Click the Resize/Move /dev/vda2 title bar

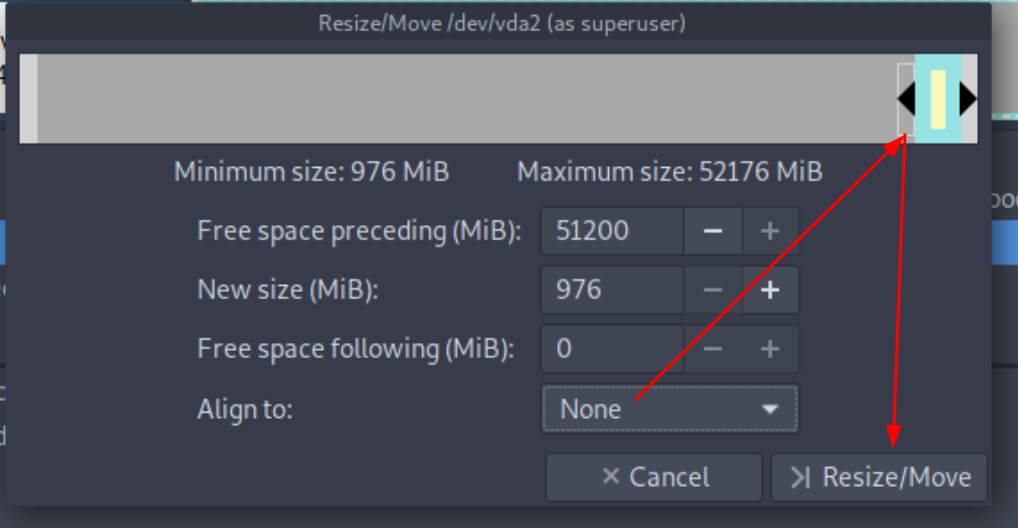click(501, 23)
